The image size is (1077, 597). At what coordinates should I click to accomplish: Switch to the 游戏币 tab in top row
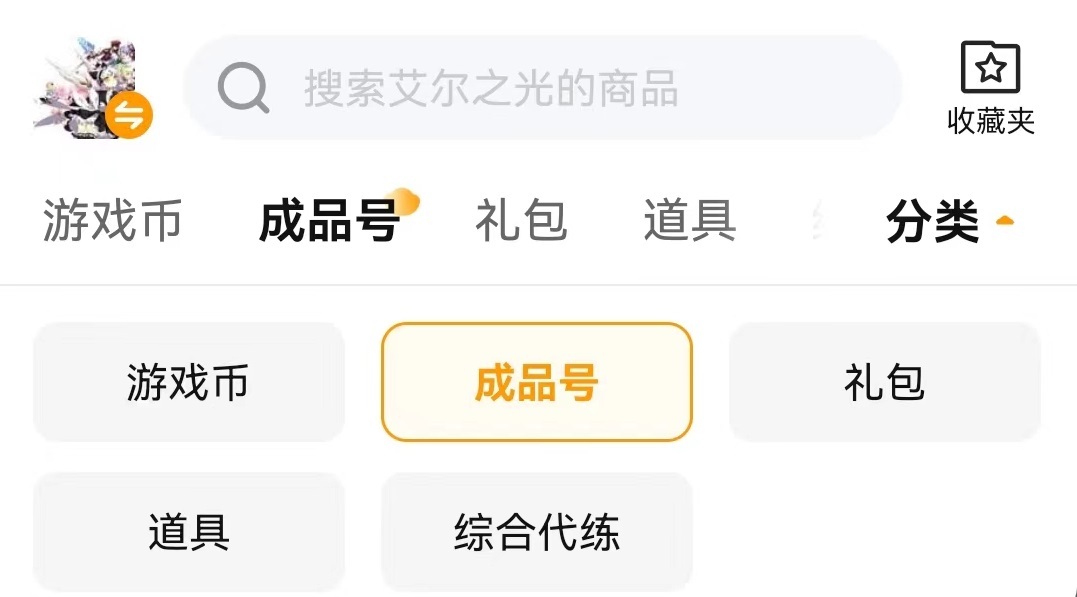(x=112, y=221)
